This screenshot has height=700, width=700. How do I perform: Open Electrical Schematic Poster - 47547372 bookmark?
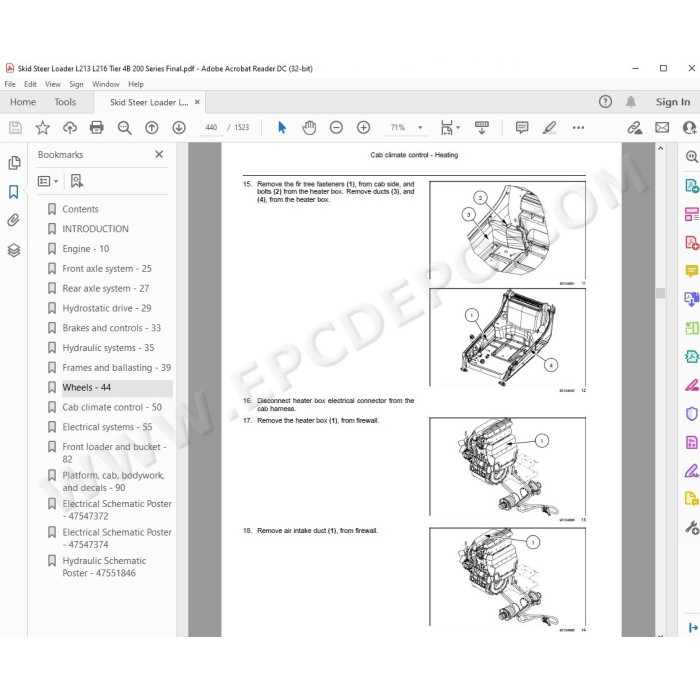pyautogui.click(x=117, y=510)
